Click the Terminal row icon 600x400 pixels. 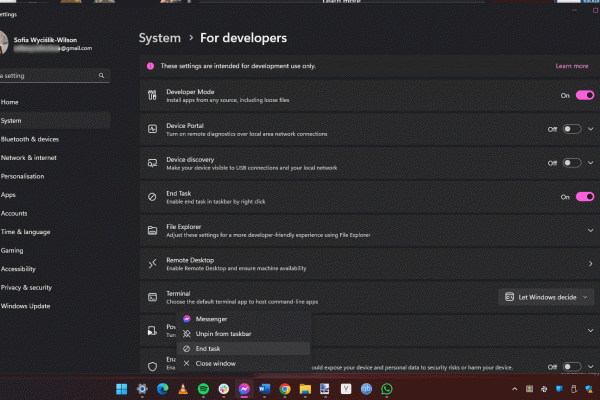click(152, 297)
